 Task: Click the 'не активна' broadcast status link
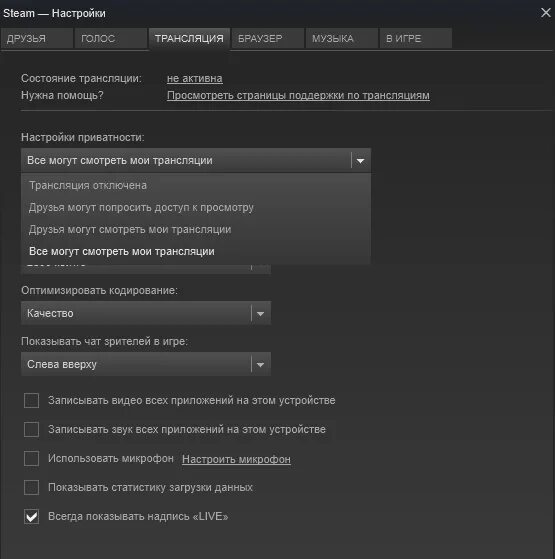[x=195, y=78]
